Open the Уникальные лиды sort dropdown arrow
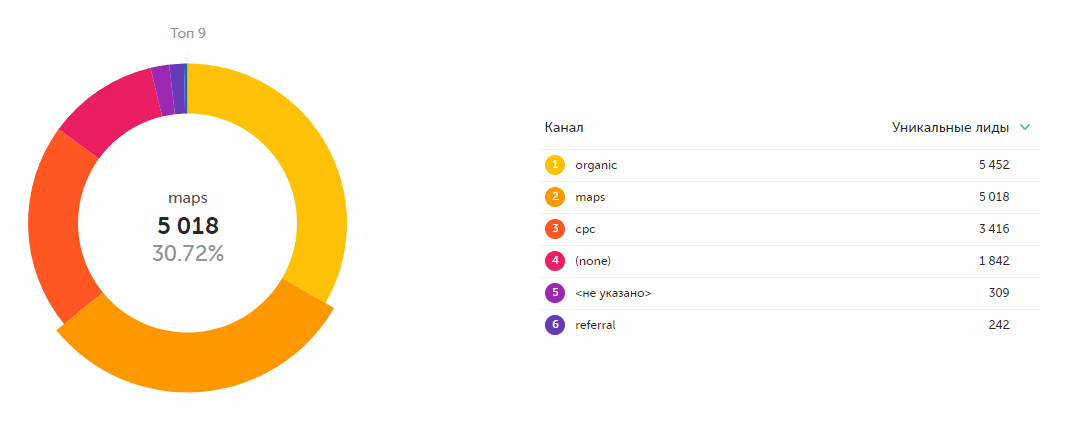 pyautogui.click(x=1024, y=128)
